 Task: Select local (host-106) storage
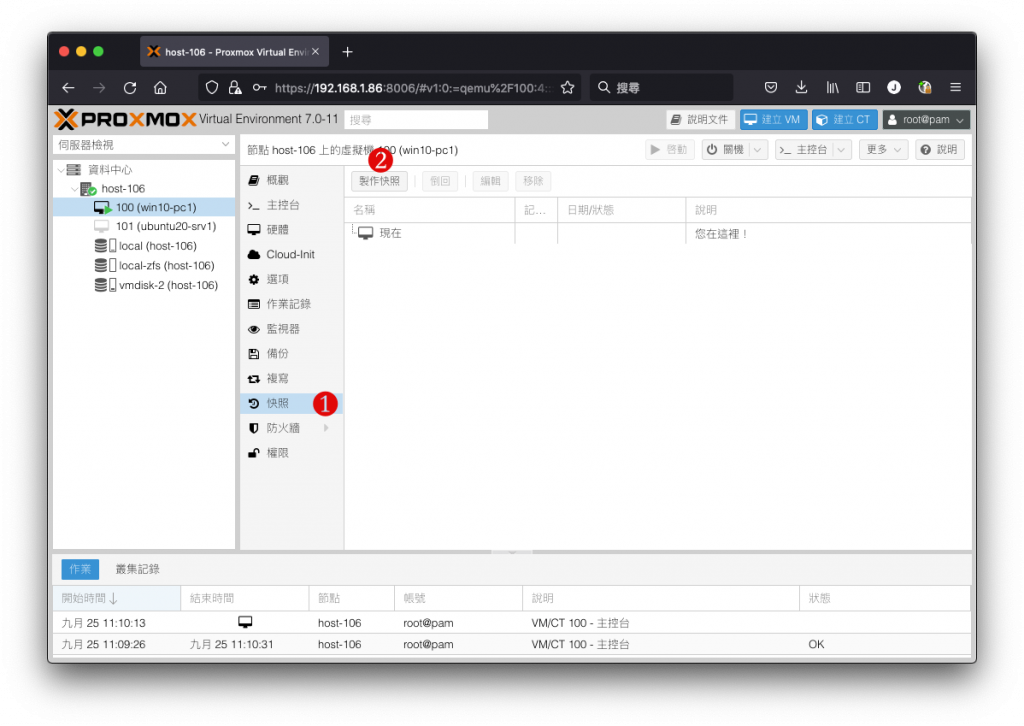tap(144, 246)
